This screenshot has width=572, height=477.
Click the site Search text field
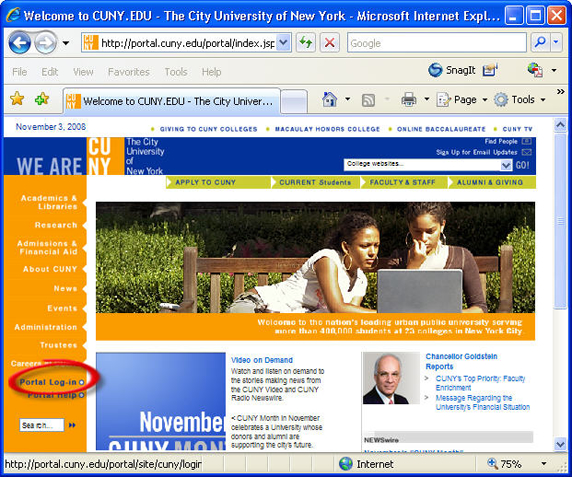pos(42,425)
